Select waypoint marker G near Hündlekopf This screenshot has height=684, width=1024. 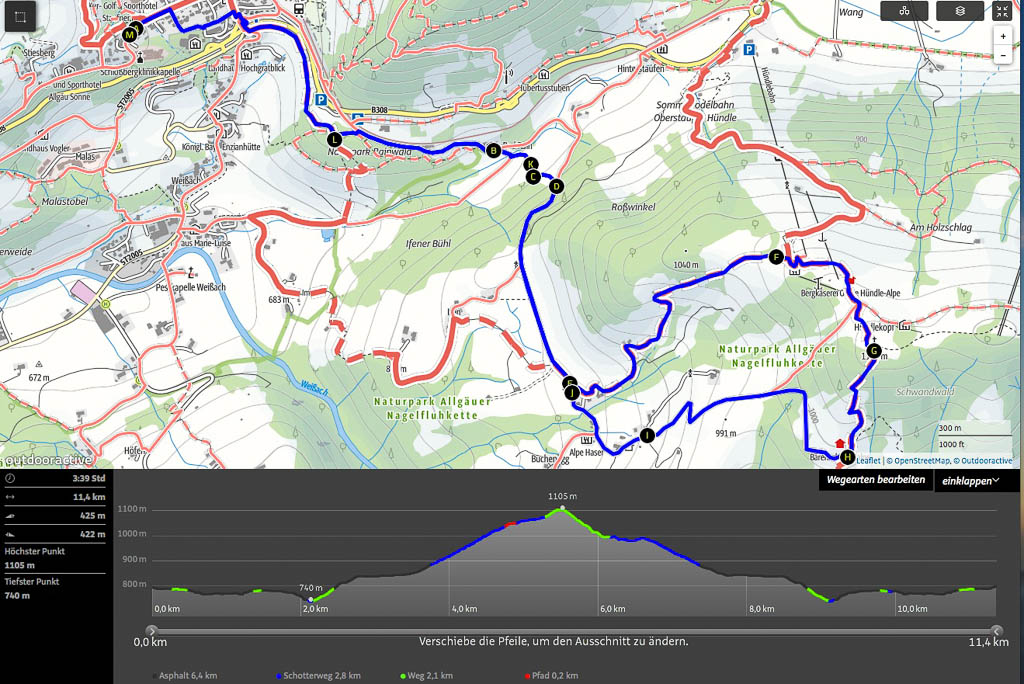pyautogui.click(x=874, y=351)
